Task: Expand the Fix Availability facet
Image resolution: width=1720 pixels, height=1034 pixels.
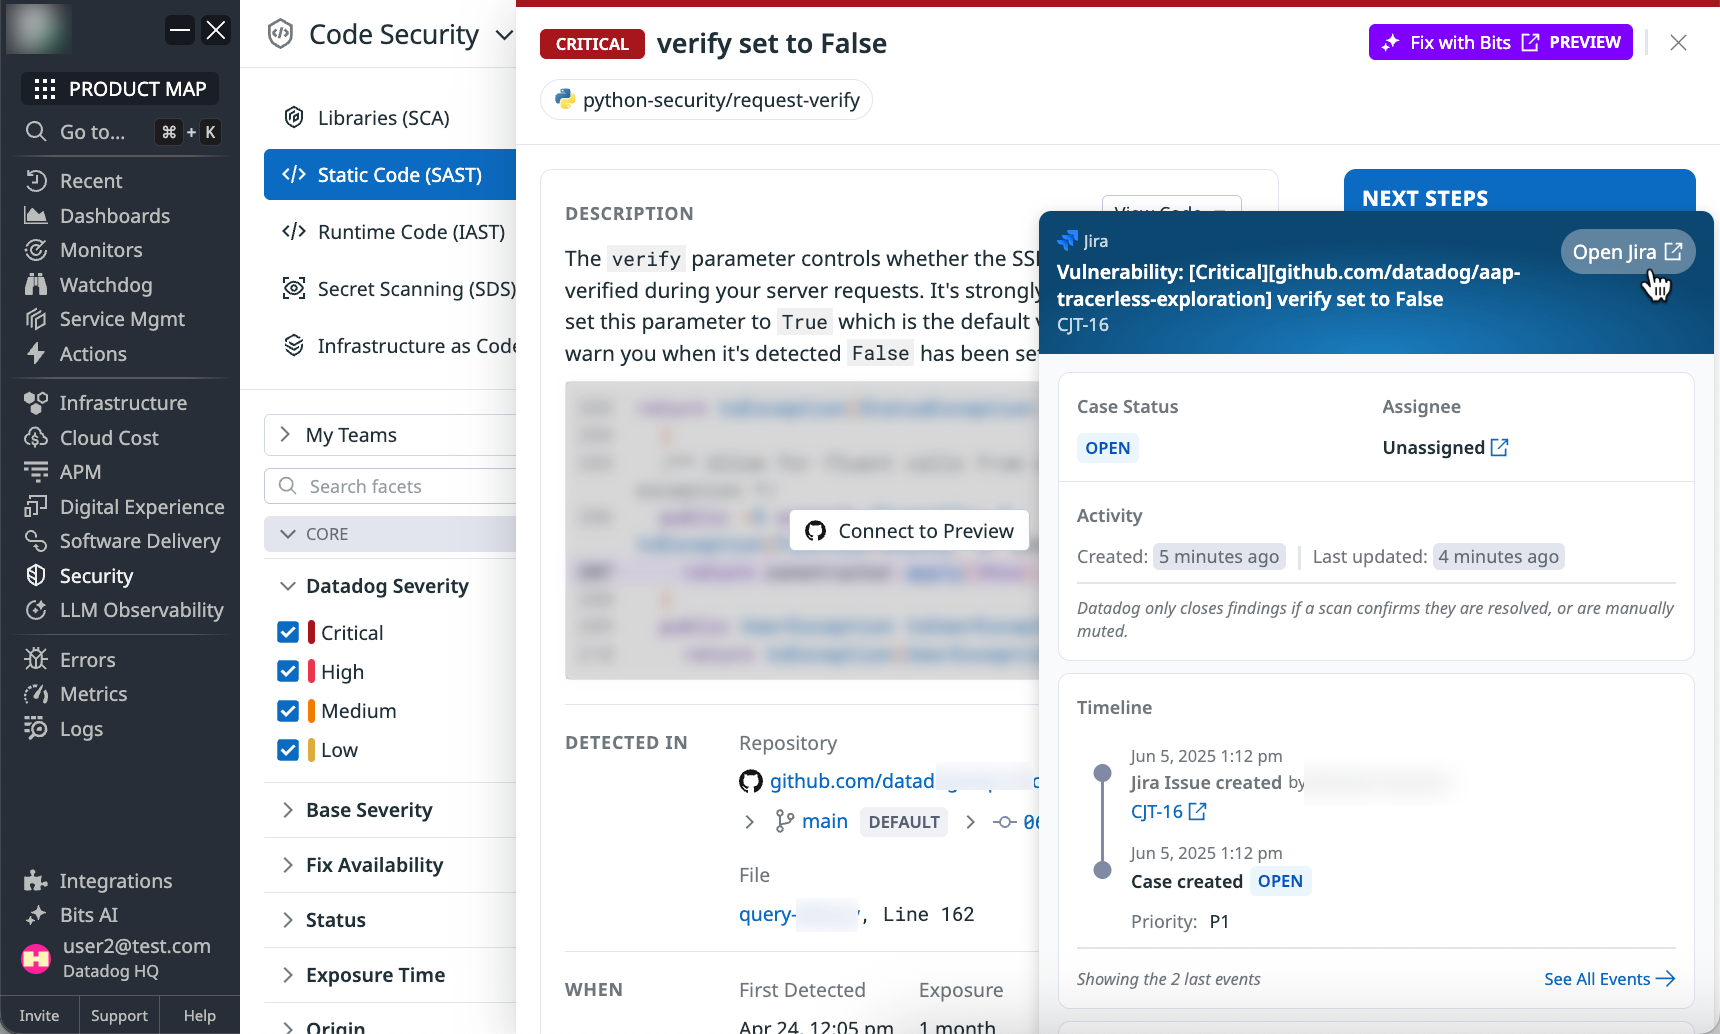Action: pos(288,865)
